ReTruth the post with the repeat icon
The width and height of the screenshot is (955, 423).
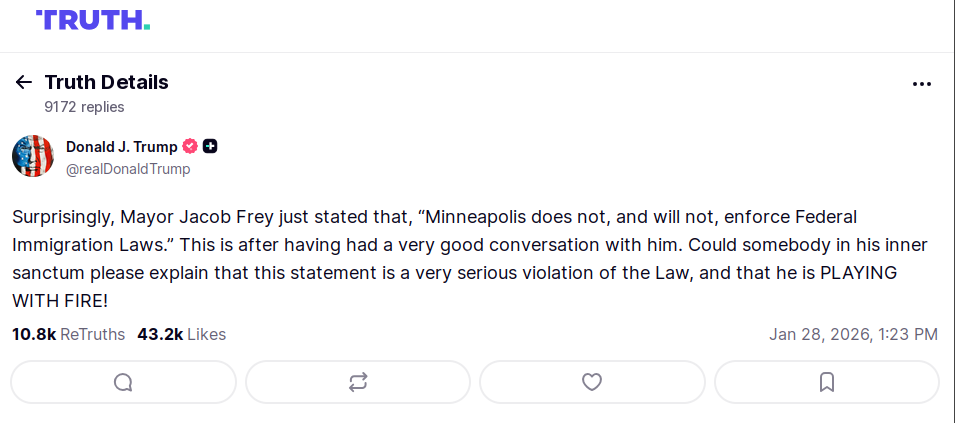tap(358, 382)
